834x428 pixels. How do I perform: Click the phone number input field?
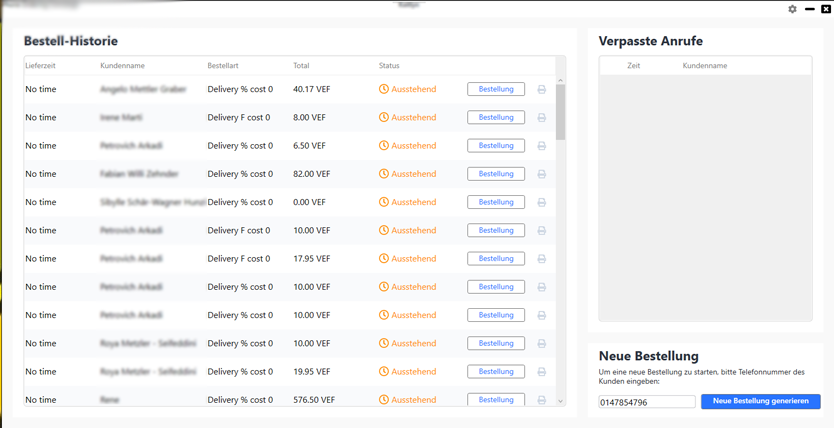[x=647, y=402]
